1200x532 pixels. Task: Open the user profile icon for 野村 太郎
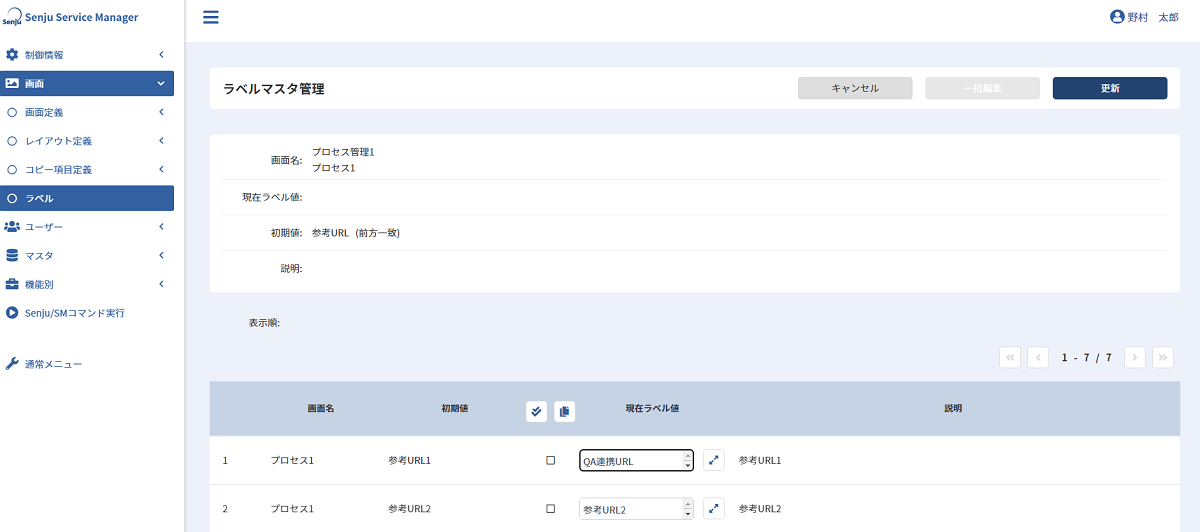click(1117, 17)
